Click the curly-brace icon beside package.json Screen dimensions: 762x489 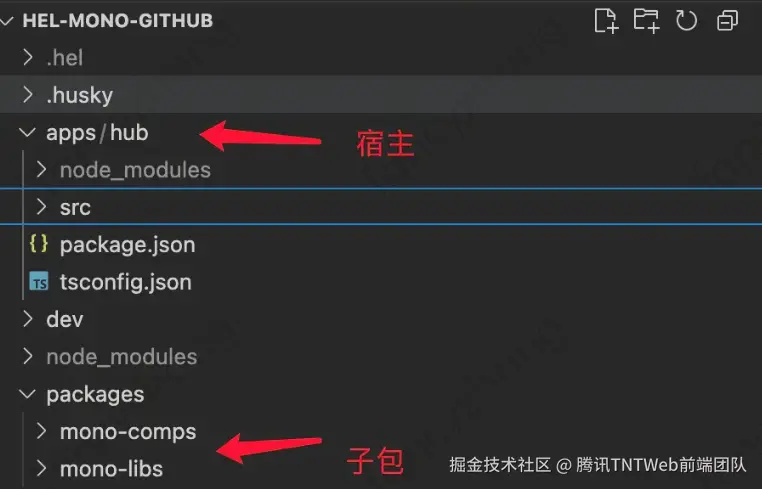click(x=39, y=244)
